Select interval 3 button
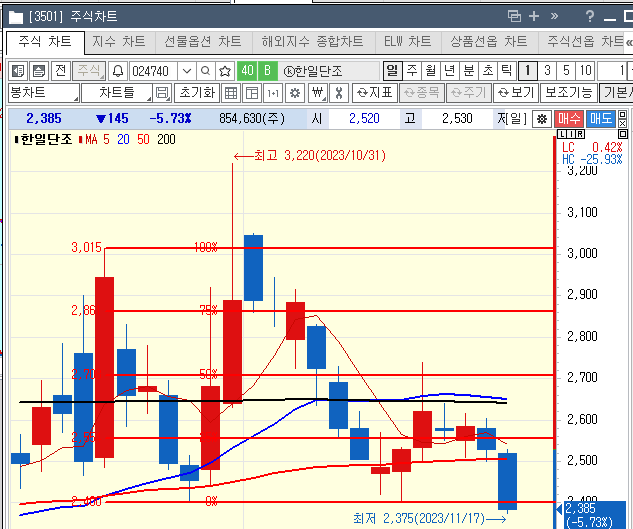This screenshot has width=633, height=529. [547, 71]
